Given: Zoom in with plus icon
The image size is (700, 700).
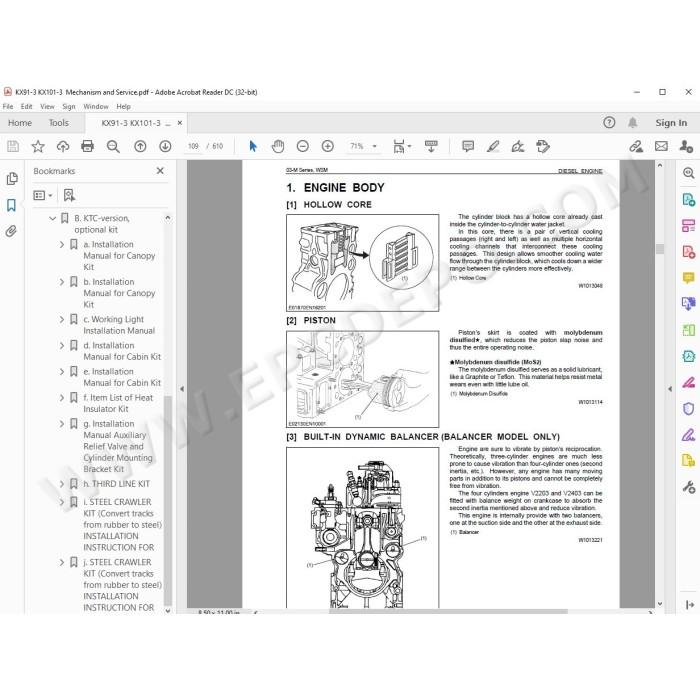Looking at the screenshot, I should coord(328,146).
